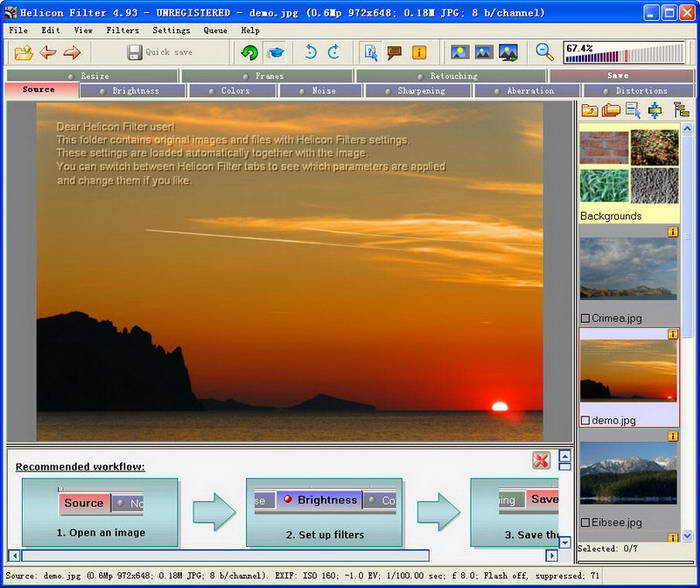Open the Filters menu
This screenshot has height=588, width=700.
point(123,30)
